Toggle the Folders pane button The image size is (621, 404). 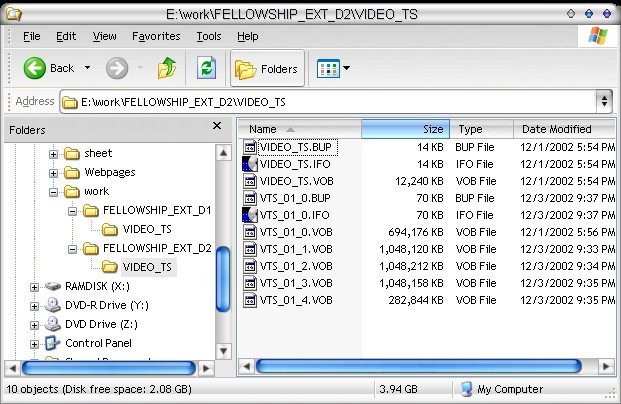point(267,69)
